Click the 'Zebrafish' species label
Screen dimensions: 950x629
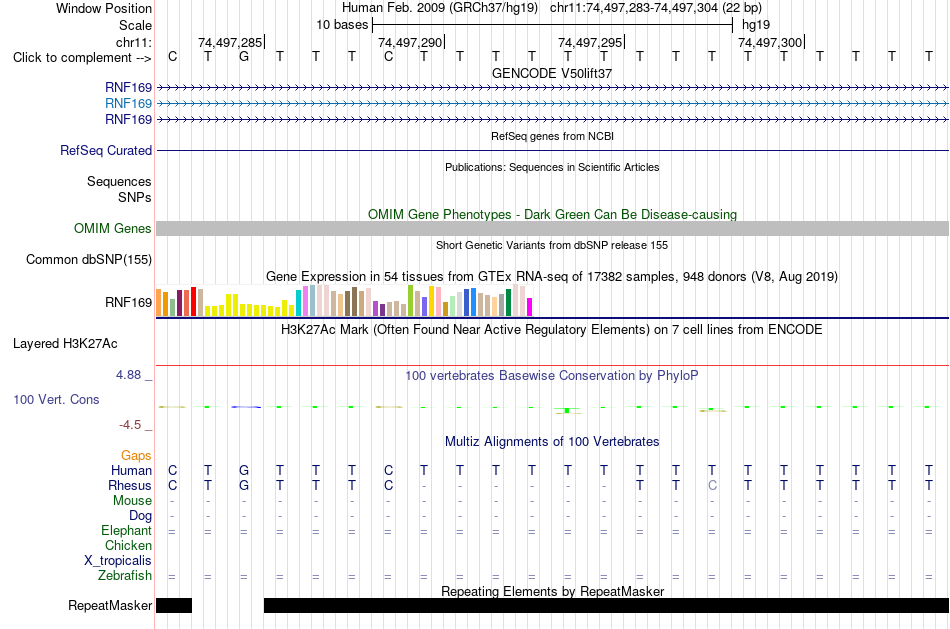pos(125,575)
